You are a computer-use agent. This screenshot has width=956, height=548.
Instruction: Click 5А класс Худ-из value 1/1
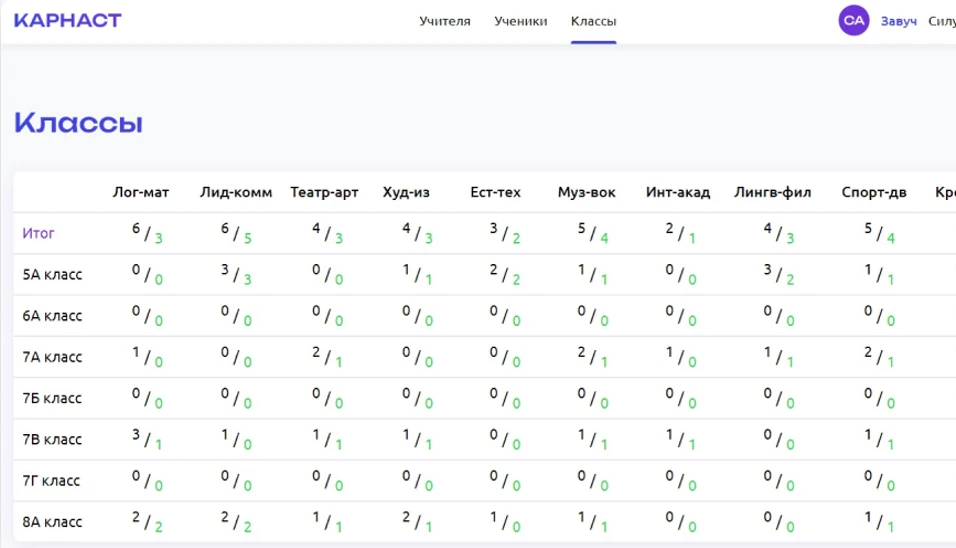click(x=417, y=275)
